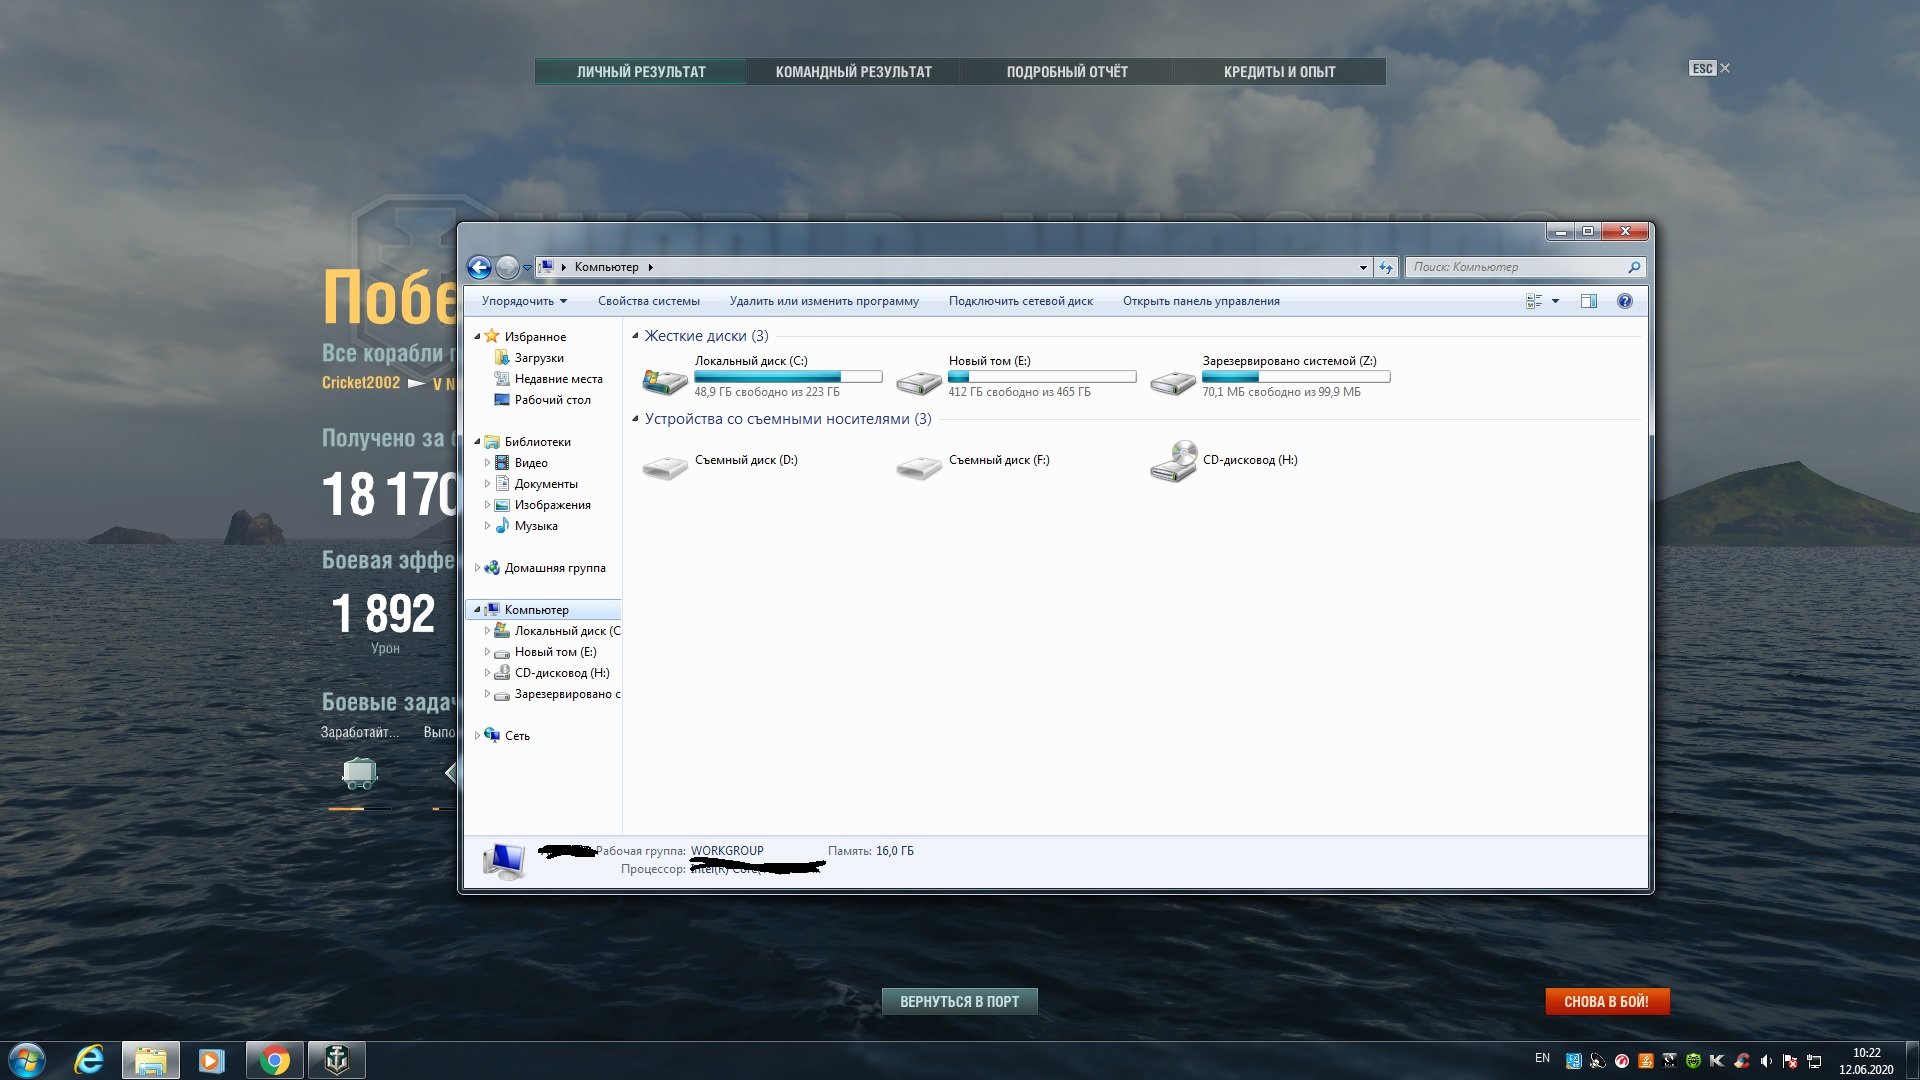Image resolution: width=1920 pixels, height=1080 pixels.
Task: Open the address bar history dropdown arrow
Action: click(x=1363, y=267)
